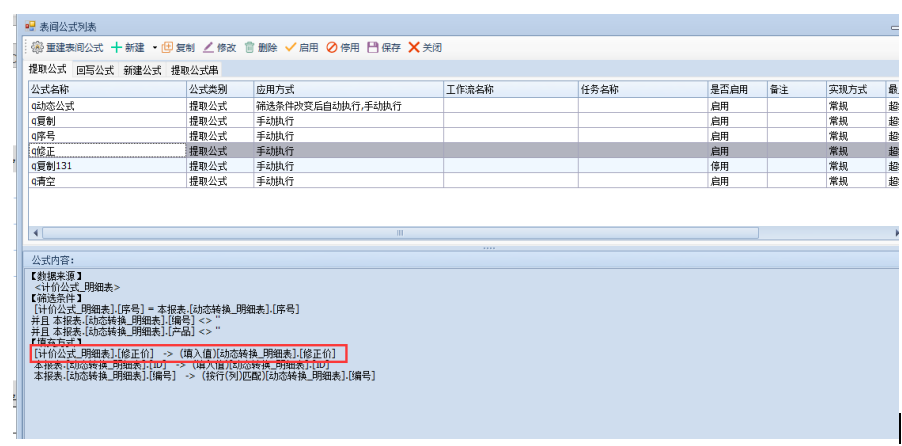Click the 修改 pencil icon
The width and height of the screenshot is (902, 446).
(208, 47)
